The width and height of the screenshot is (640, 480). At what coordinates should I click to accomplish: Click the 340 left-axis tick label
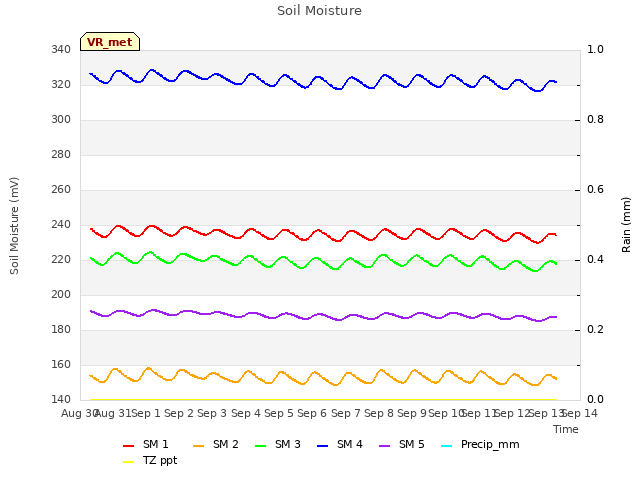(x=61, y=50)
